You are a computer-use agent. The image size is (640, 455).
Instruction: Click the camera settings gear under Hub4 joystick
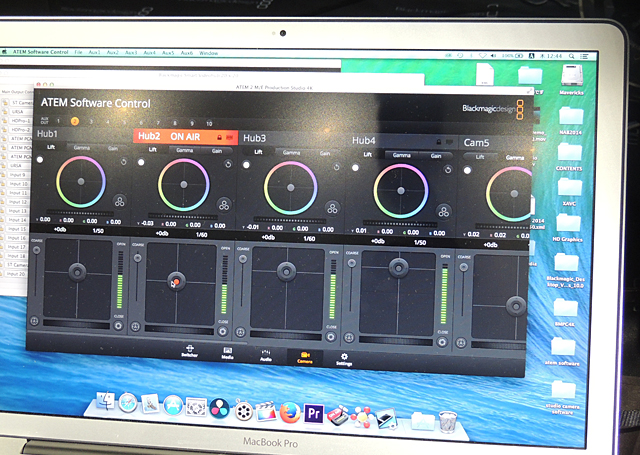pos(442,342)
